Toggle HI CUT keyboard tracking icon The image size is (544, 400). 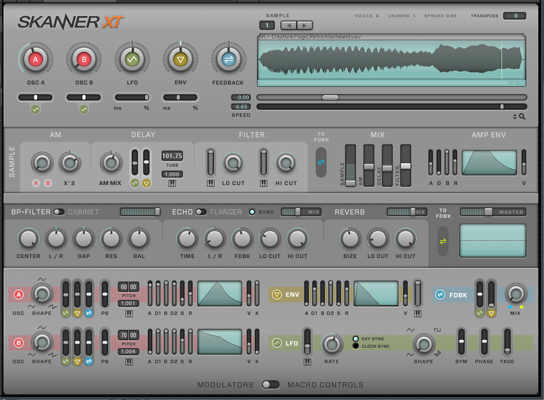tap(264, 183)
